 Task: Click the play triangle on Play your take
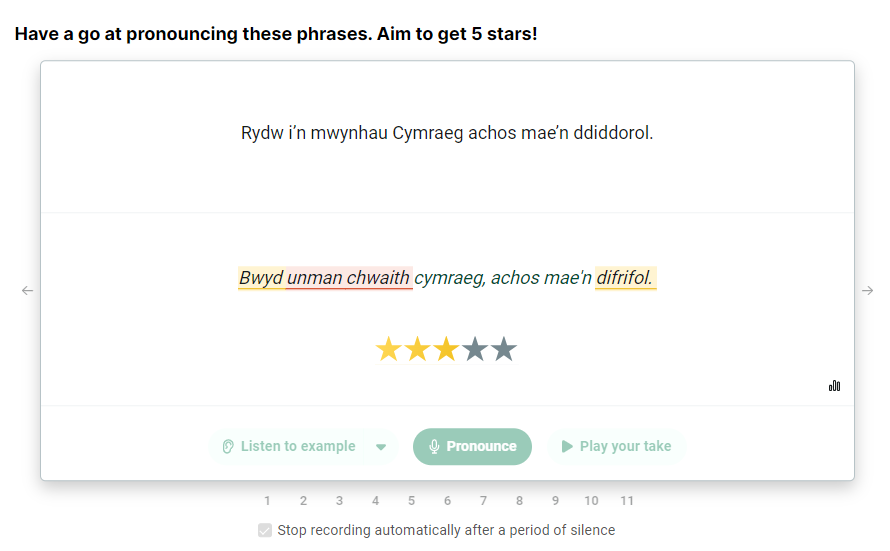[567, 447]
